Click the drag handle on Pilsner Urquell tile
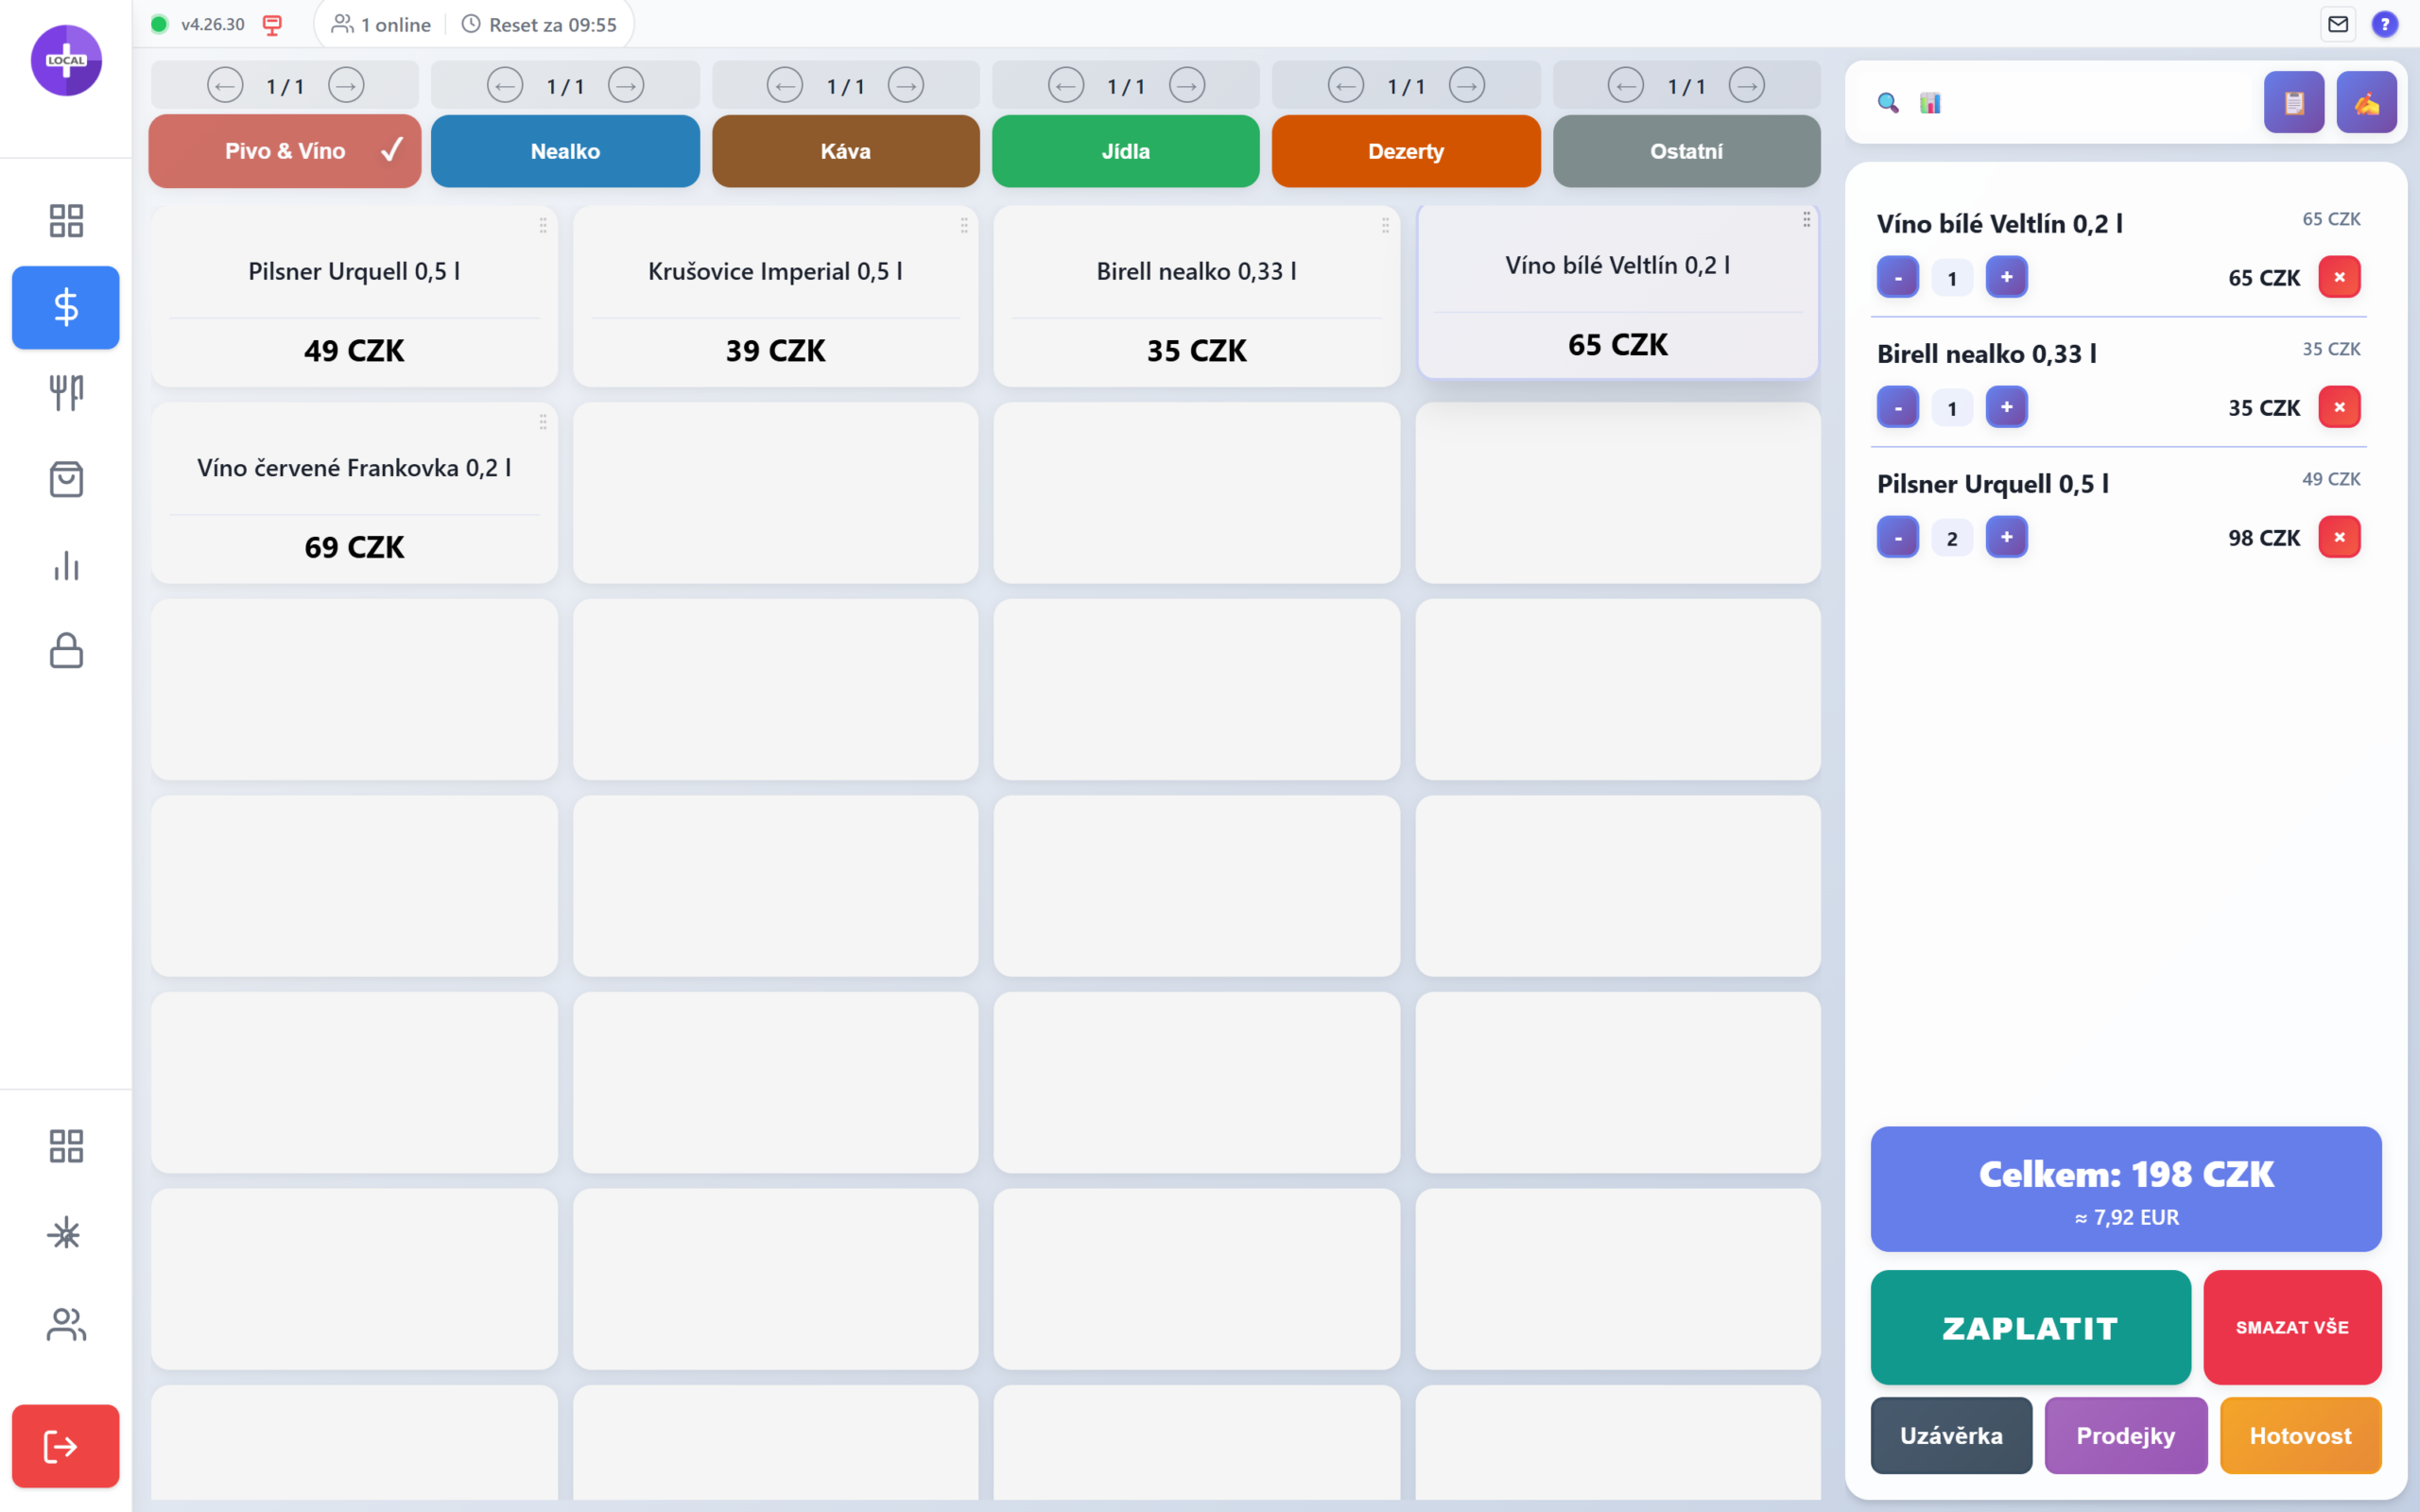The width and height of the screenshot is (2420, 1512). 543,226
